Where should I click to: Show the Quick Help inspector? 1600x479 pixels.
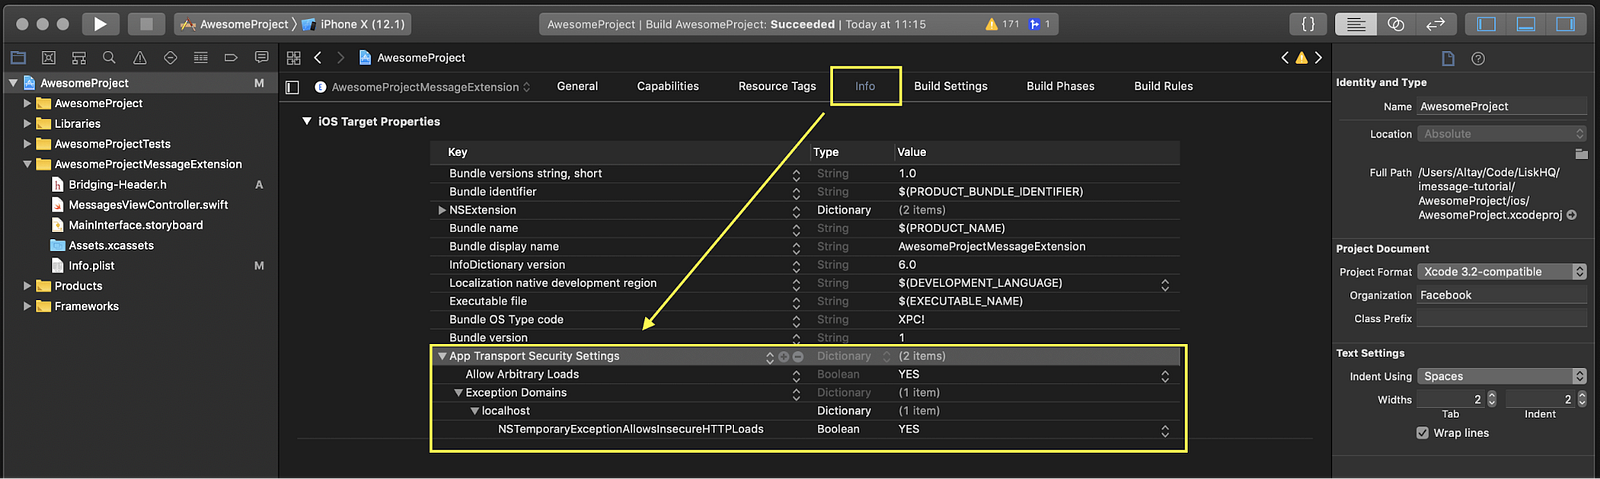[1478, 59]
